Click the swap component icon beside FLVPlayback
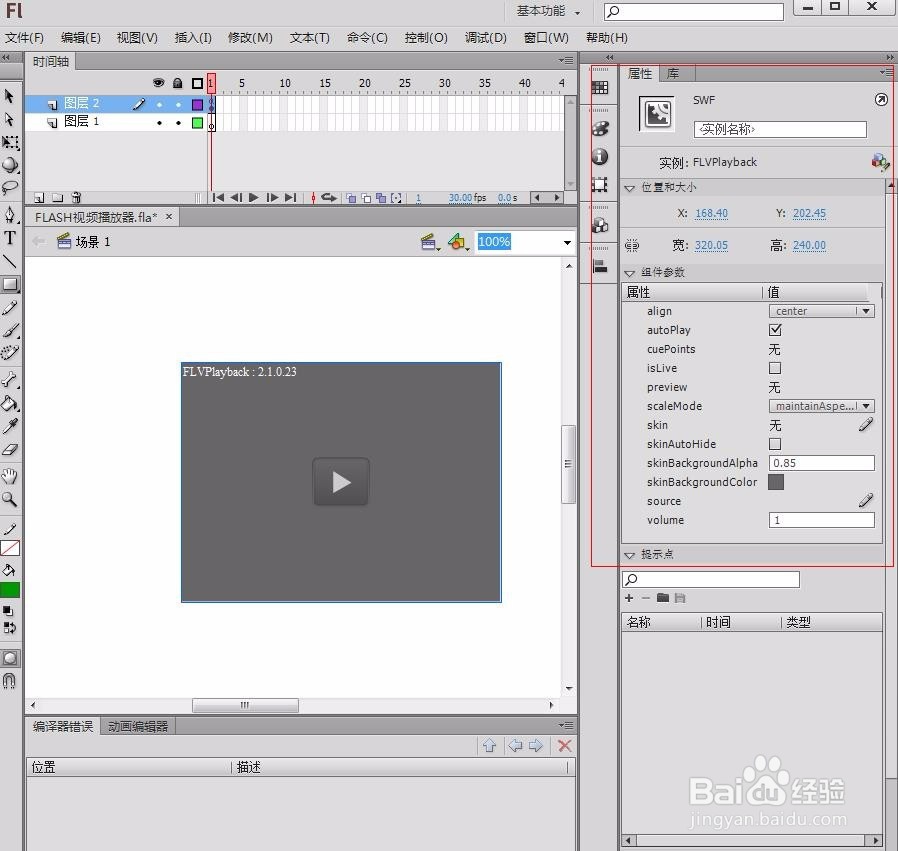 pos(879,162)
